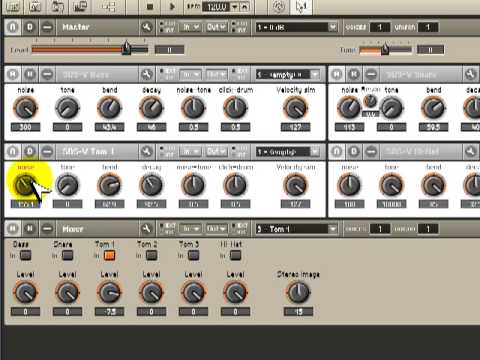Click the B view button on the Mixer header
480x360 pixels.
click(x=30, y=229)
